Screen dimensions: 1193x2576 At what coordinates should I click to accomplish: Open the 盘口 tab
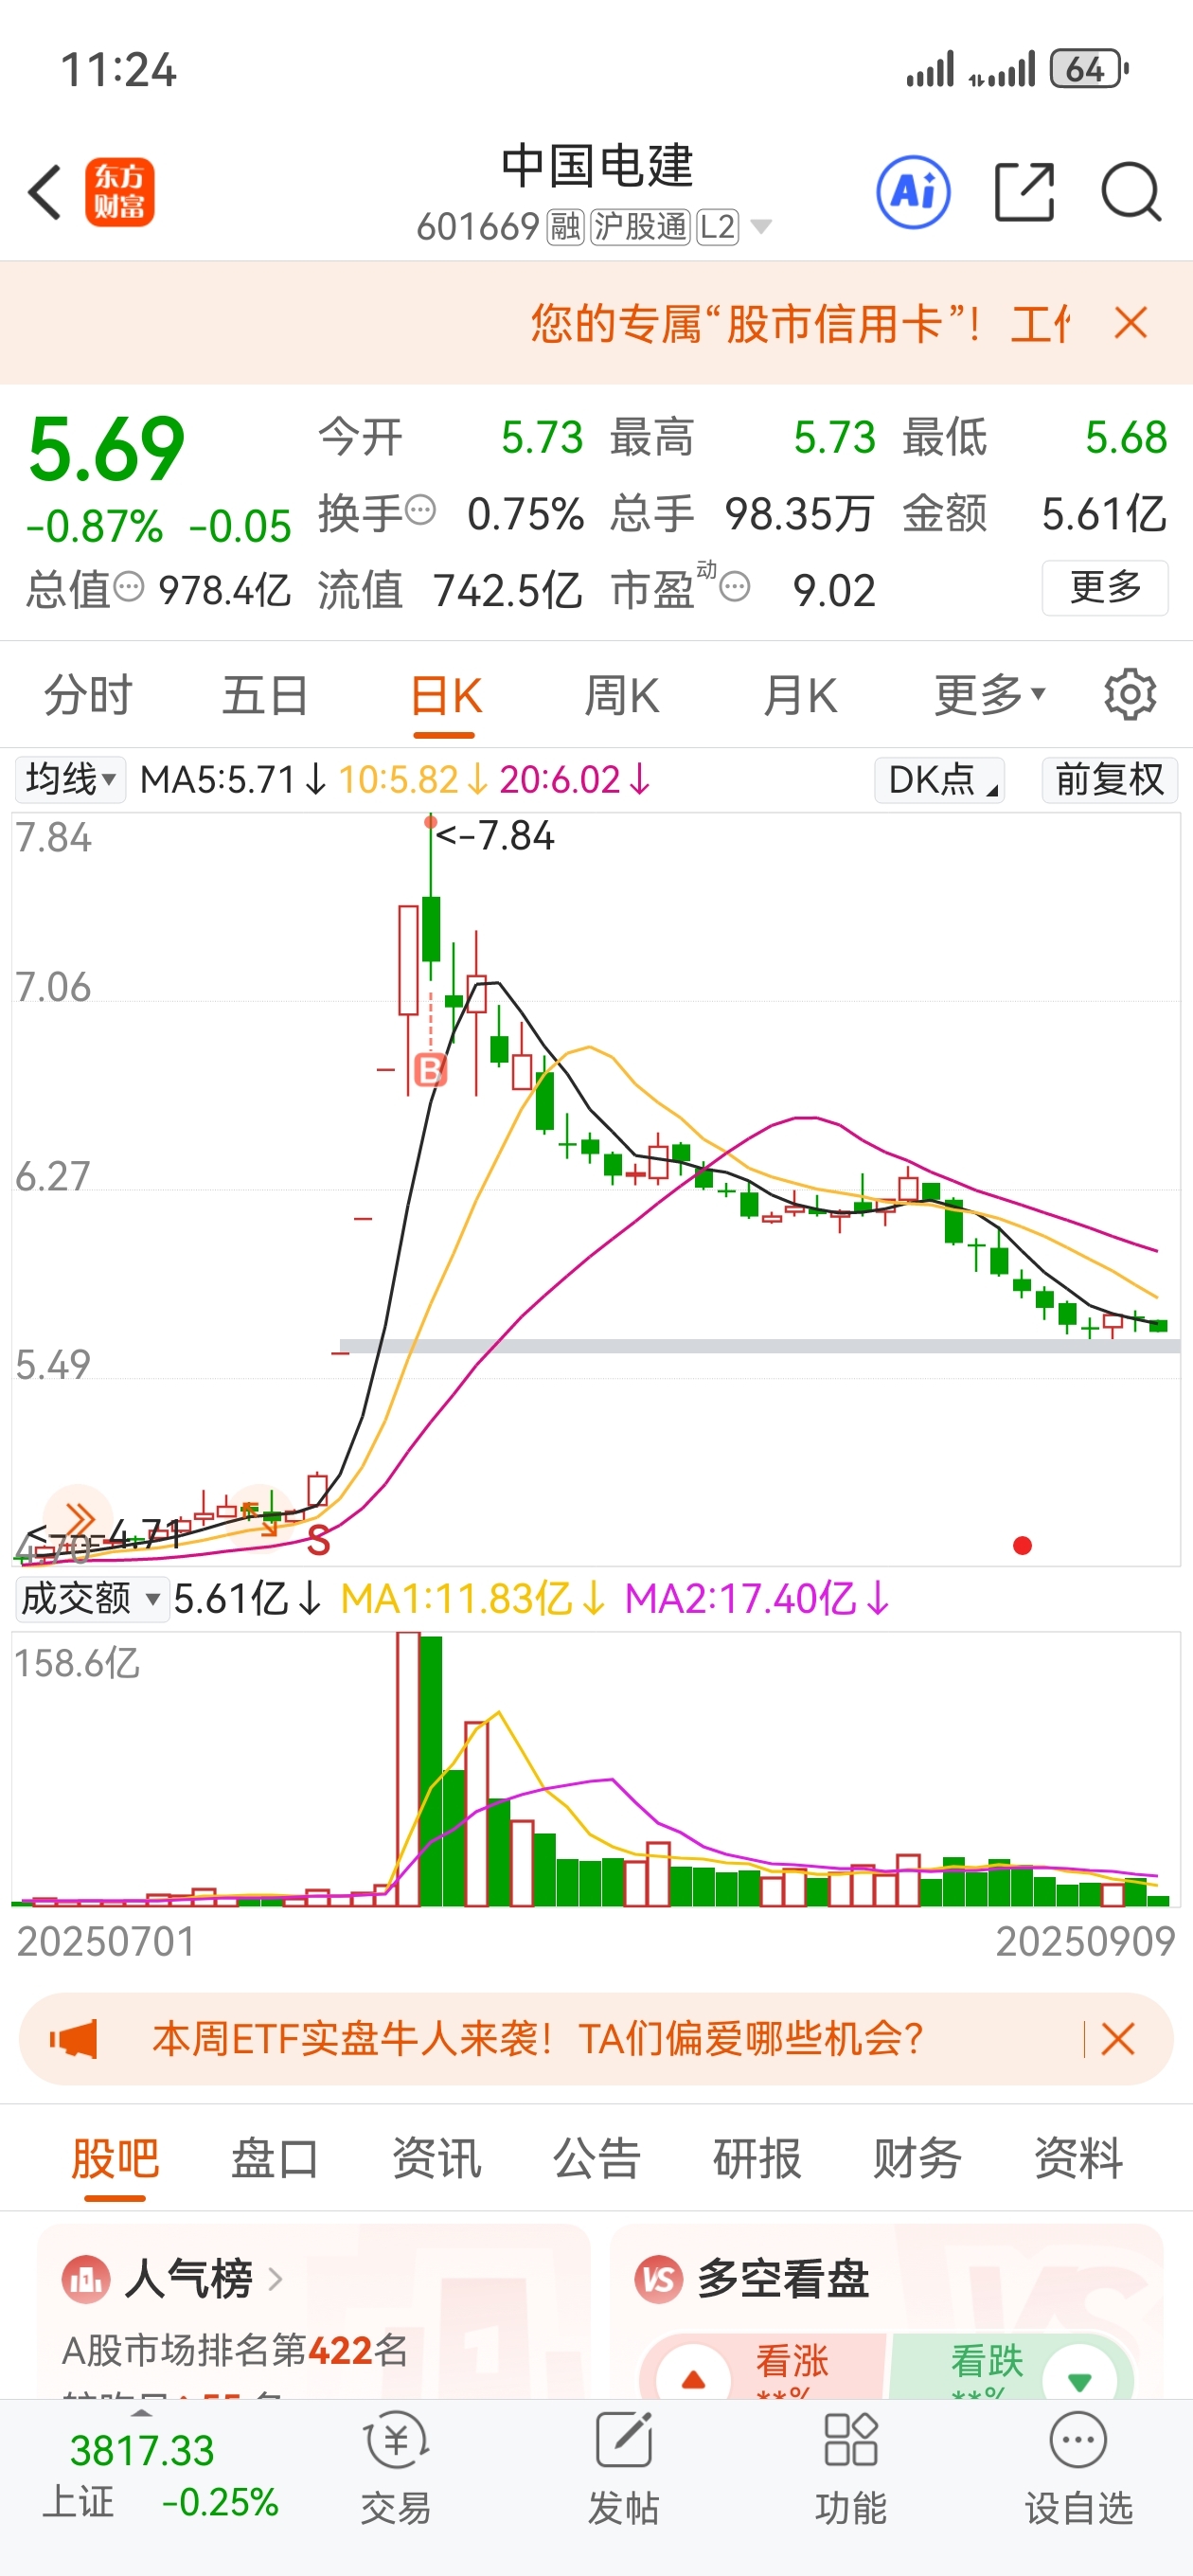(275, 2158)
